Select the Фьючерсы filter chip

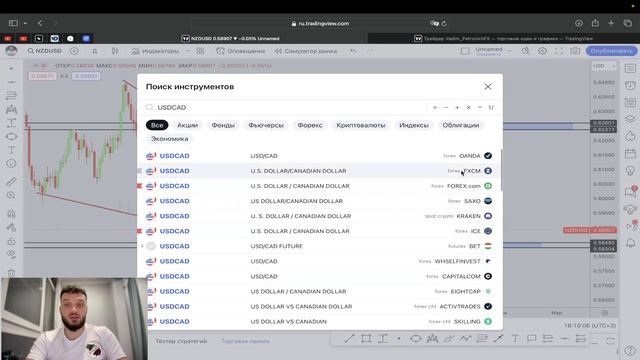pos(266,125)
